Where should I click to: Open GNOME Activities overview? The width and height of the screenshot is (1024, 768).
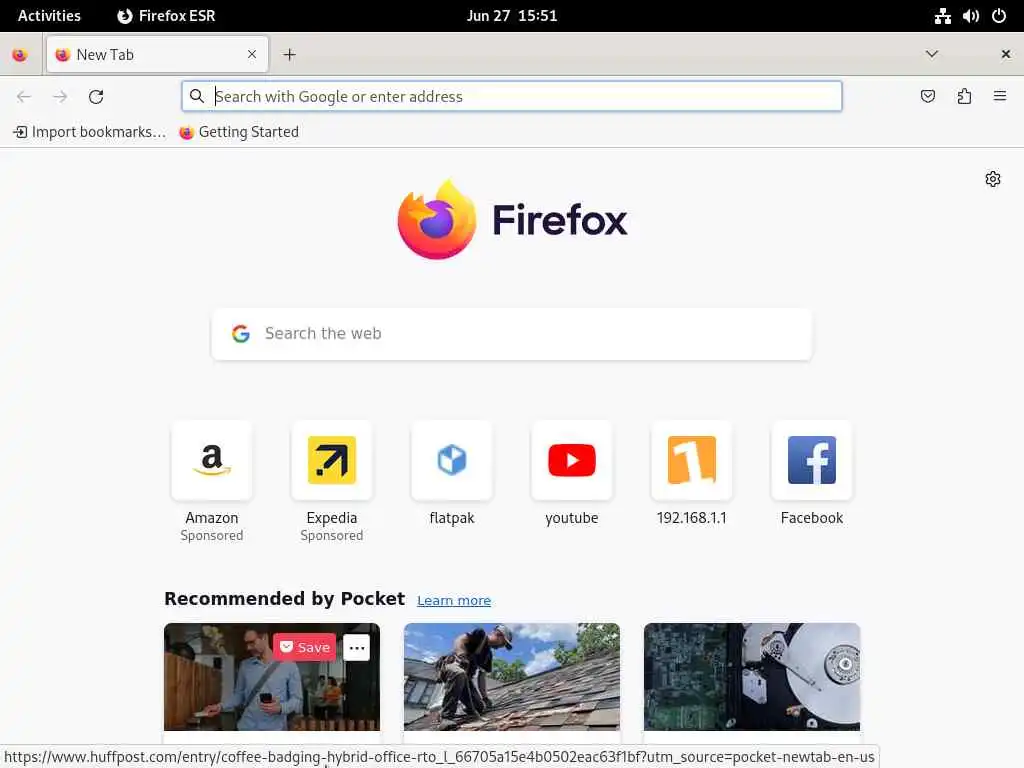coord(49,16)
